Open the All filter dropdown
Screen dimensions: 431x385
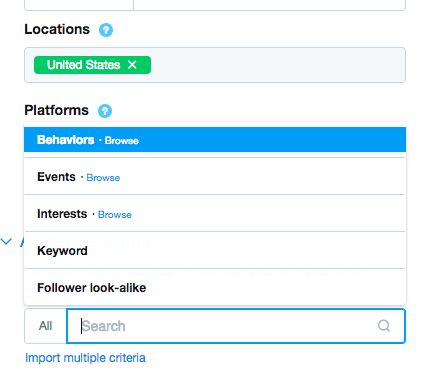(x=45, y=326)
